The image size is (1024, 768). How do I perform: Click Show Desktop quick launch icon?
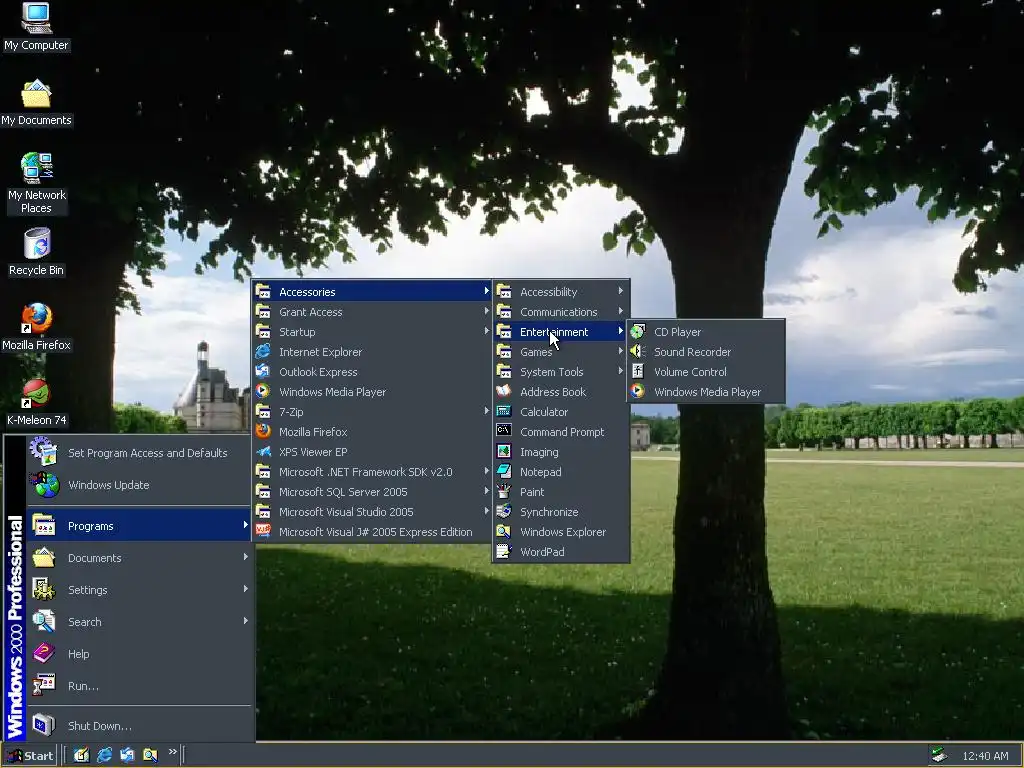click(81, 755)
